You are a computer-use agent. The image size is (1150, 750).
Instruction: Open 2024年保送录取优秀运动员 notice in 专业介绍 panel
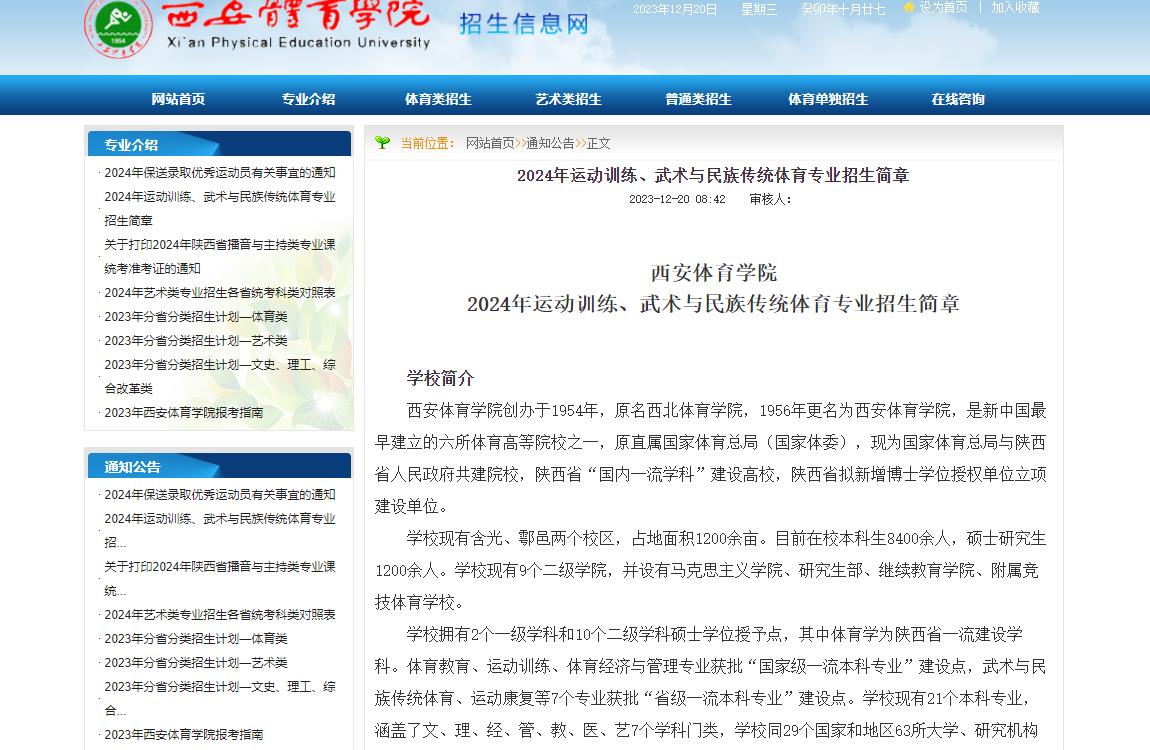click(x=219, y=172)
